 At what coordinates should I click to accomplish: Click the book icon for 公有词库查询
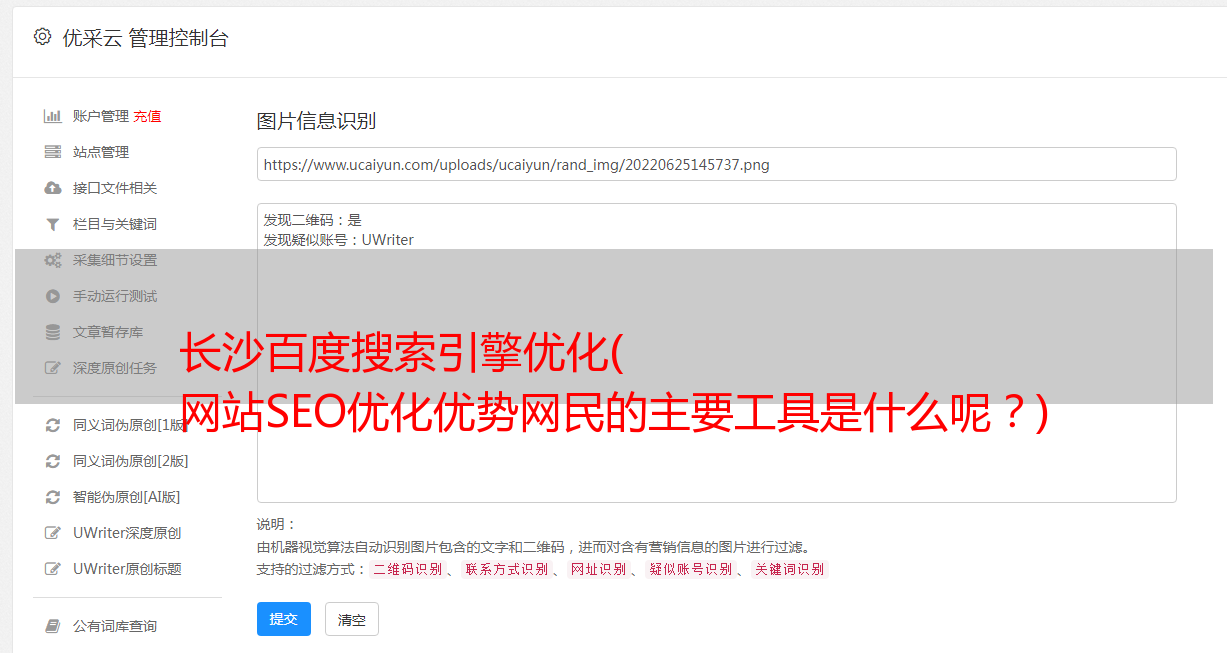53,626
